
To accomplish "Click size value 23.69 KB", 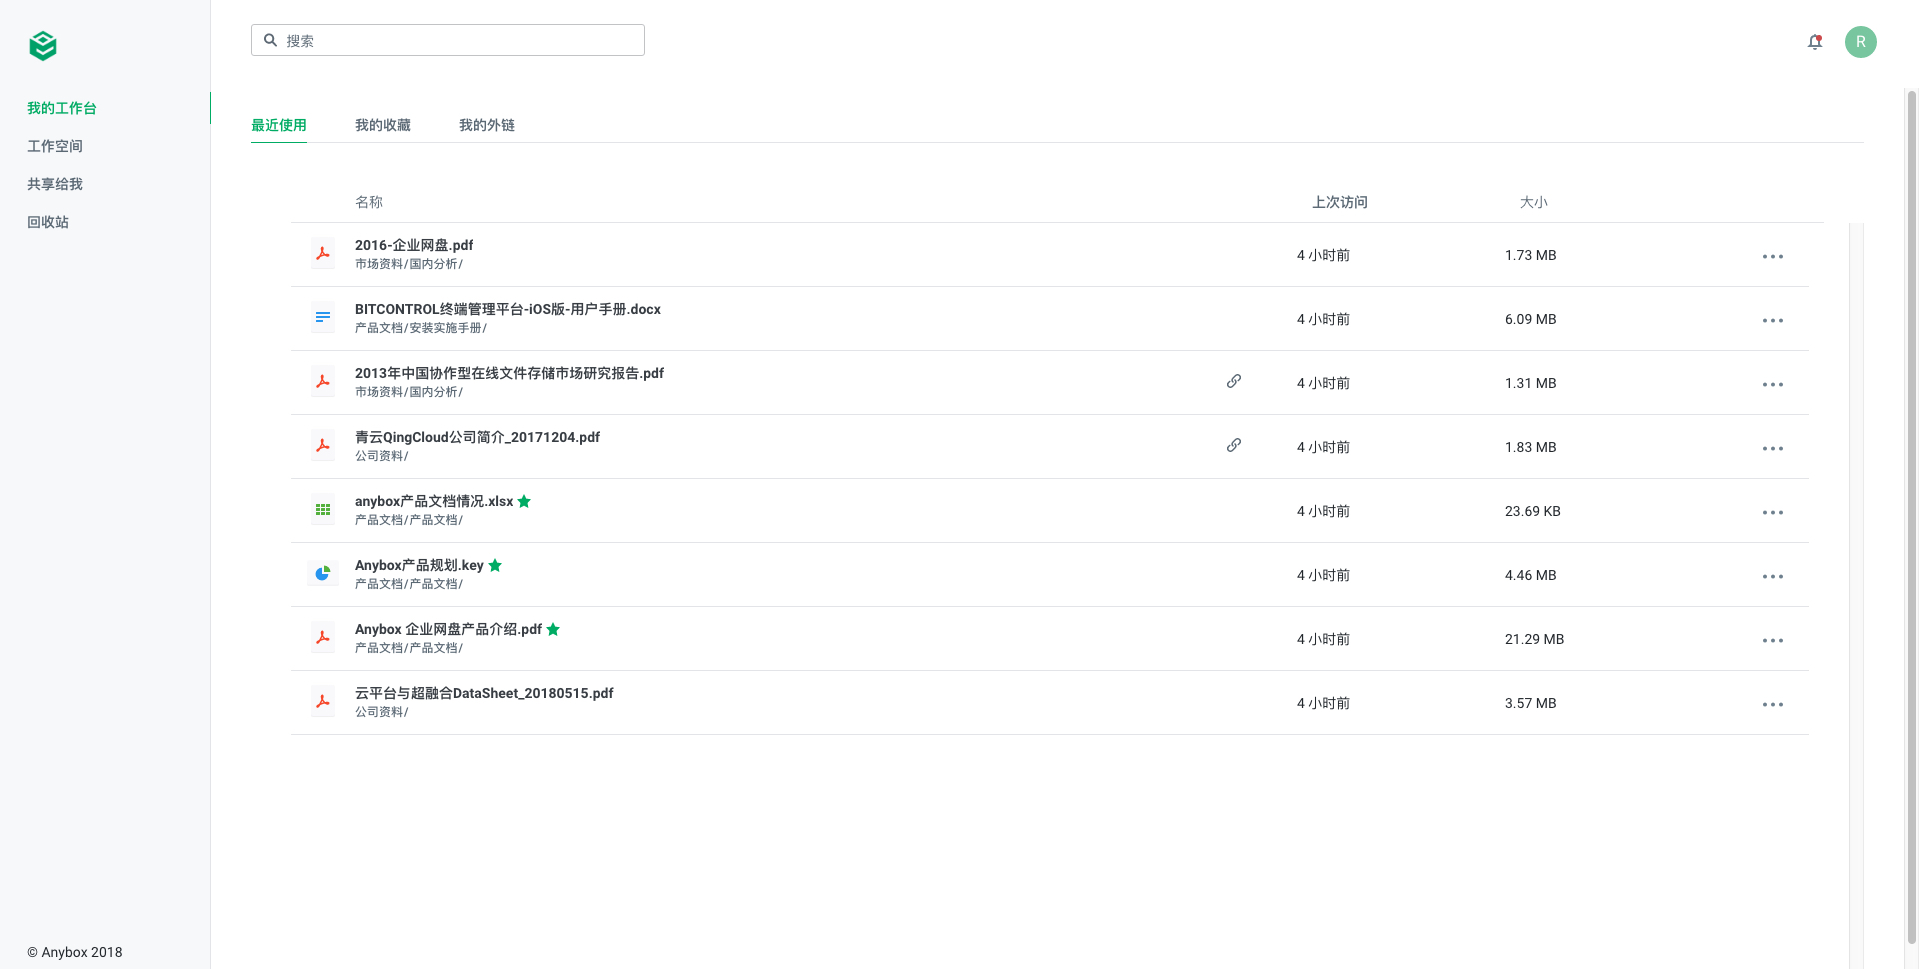I will [1532, 511].
